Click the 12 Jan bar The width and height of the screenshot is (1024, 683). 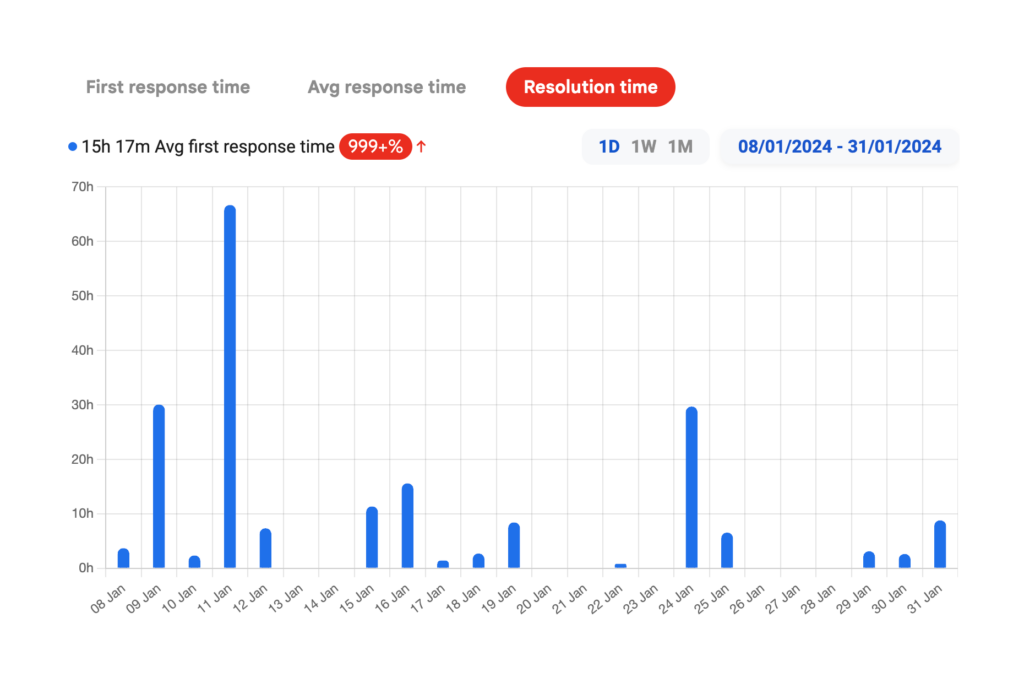pos(265,548)
